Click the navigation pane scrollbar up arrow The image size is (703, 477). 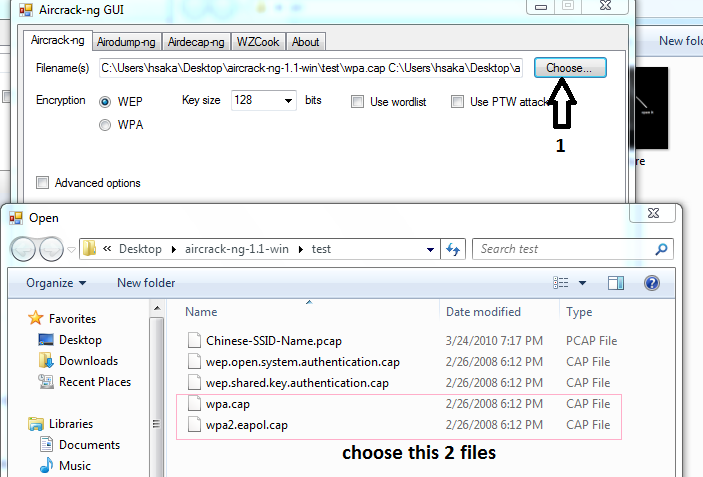pos(156,308)
